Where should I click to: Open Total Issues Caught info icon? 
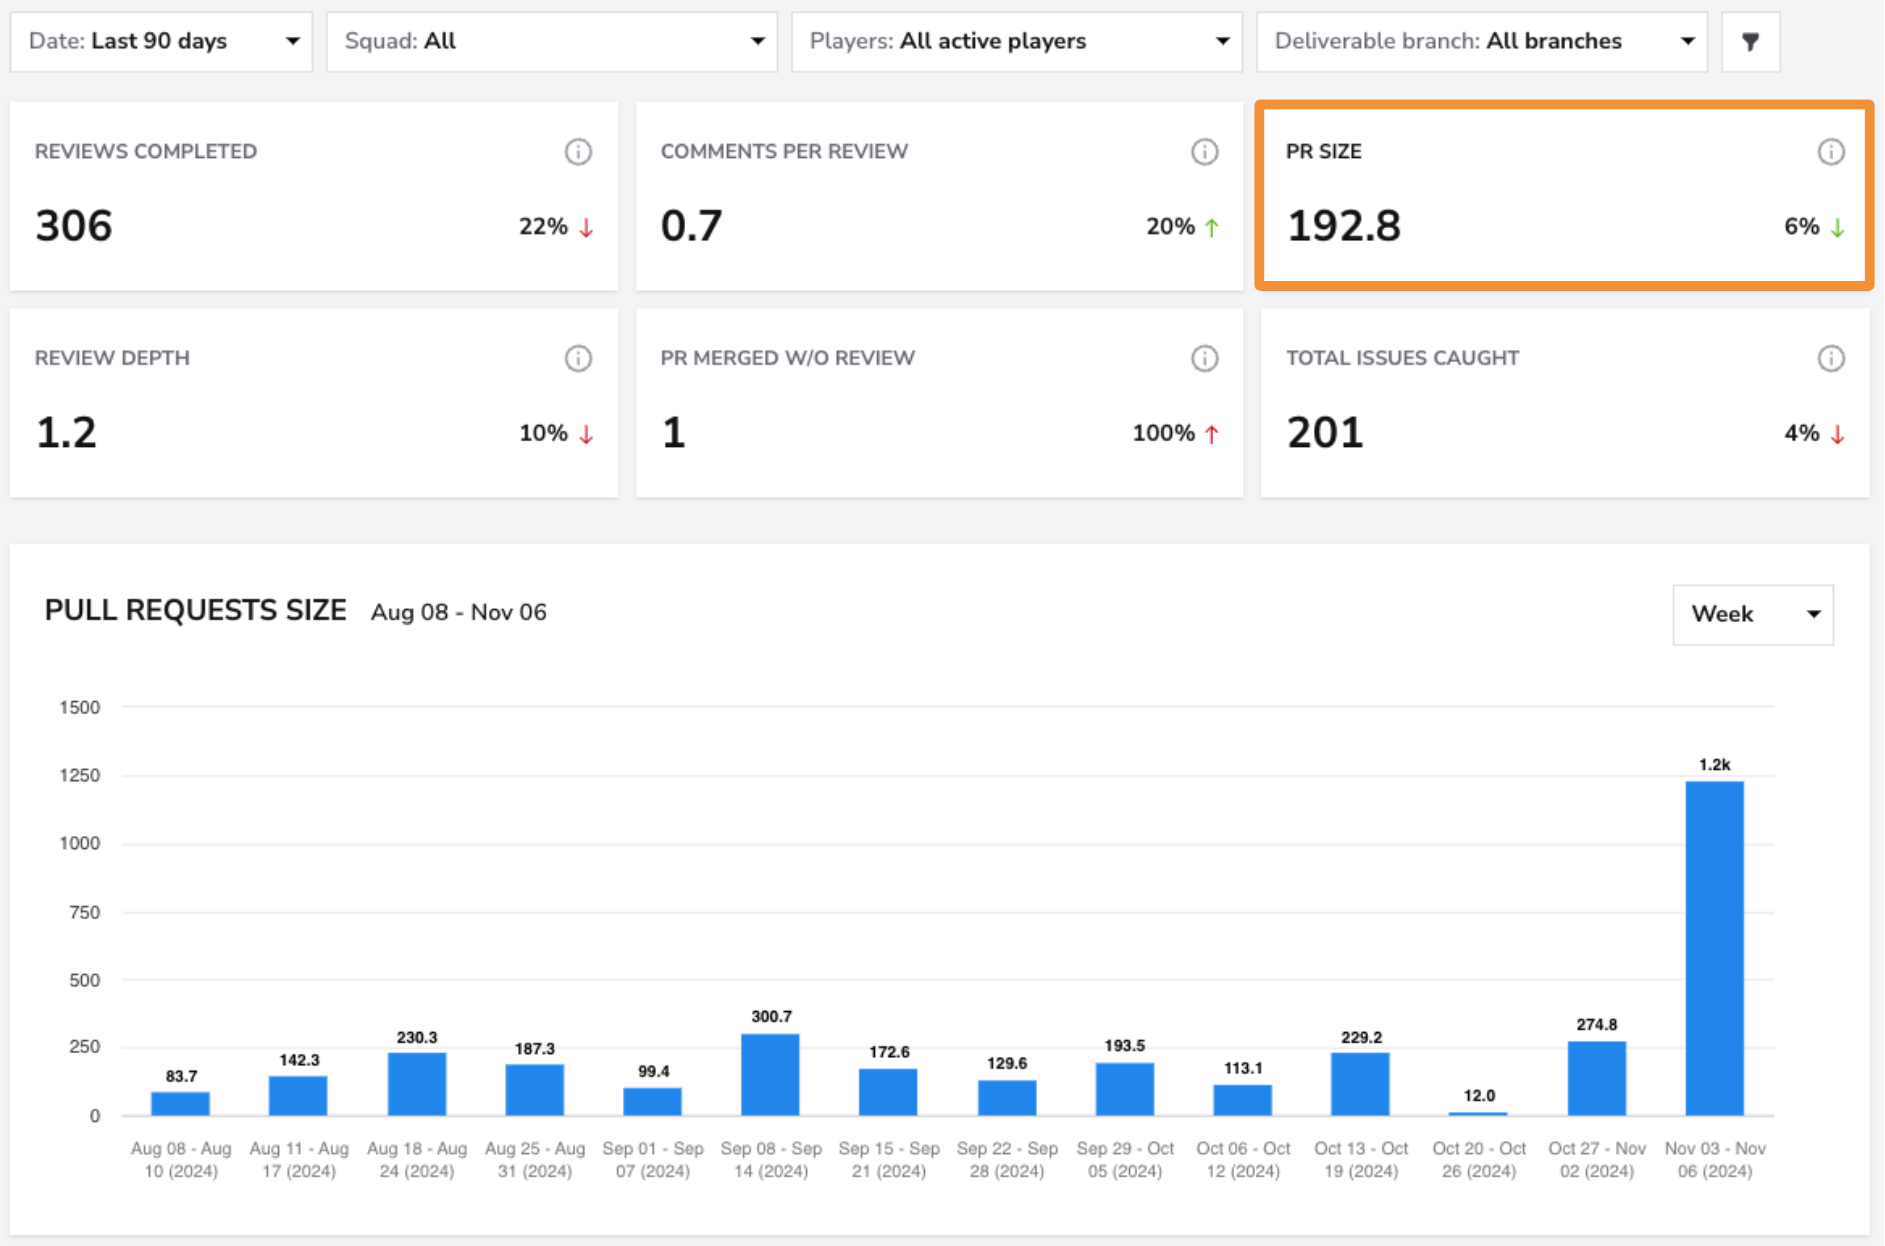pyautogui.click(x=1830, y=358)
